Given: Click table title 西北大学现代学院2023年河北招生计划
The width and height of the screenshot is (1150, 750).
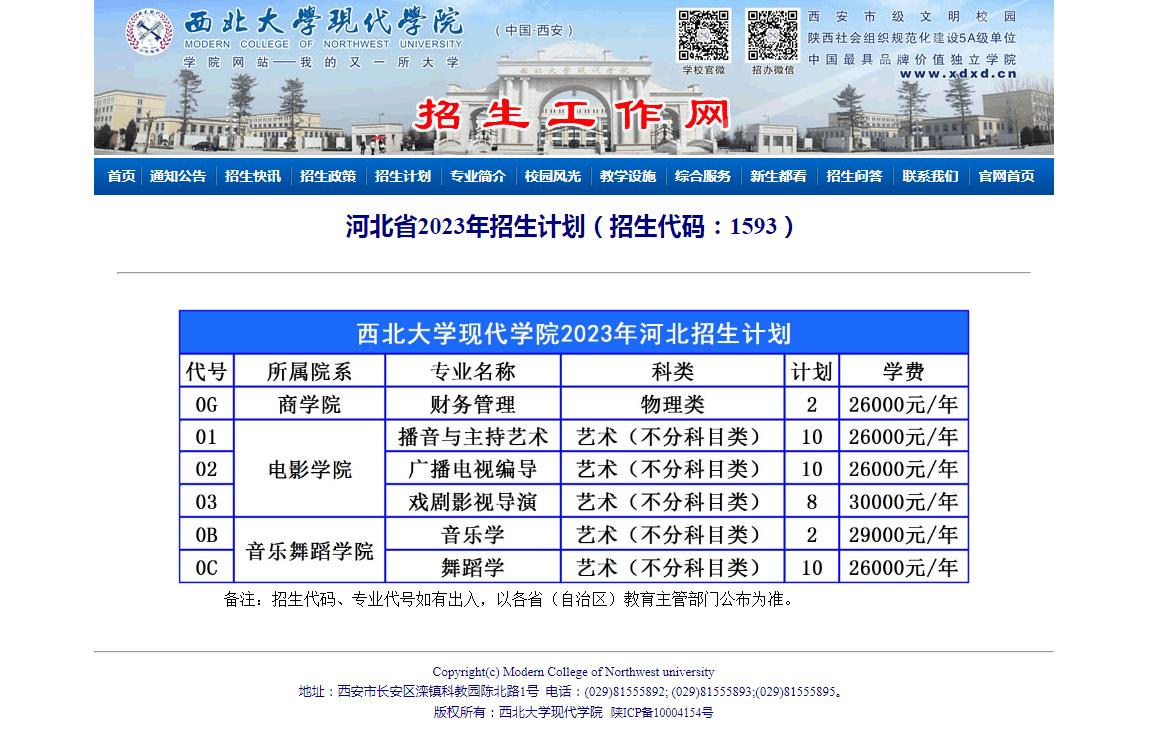Looking at the screenshot, I should pyautogui.click(x=574, y=334).
